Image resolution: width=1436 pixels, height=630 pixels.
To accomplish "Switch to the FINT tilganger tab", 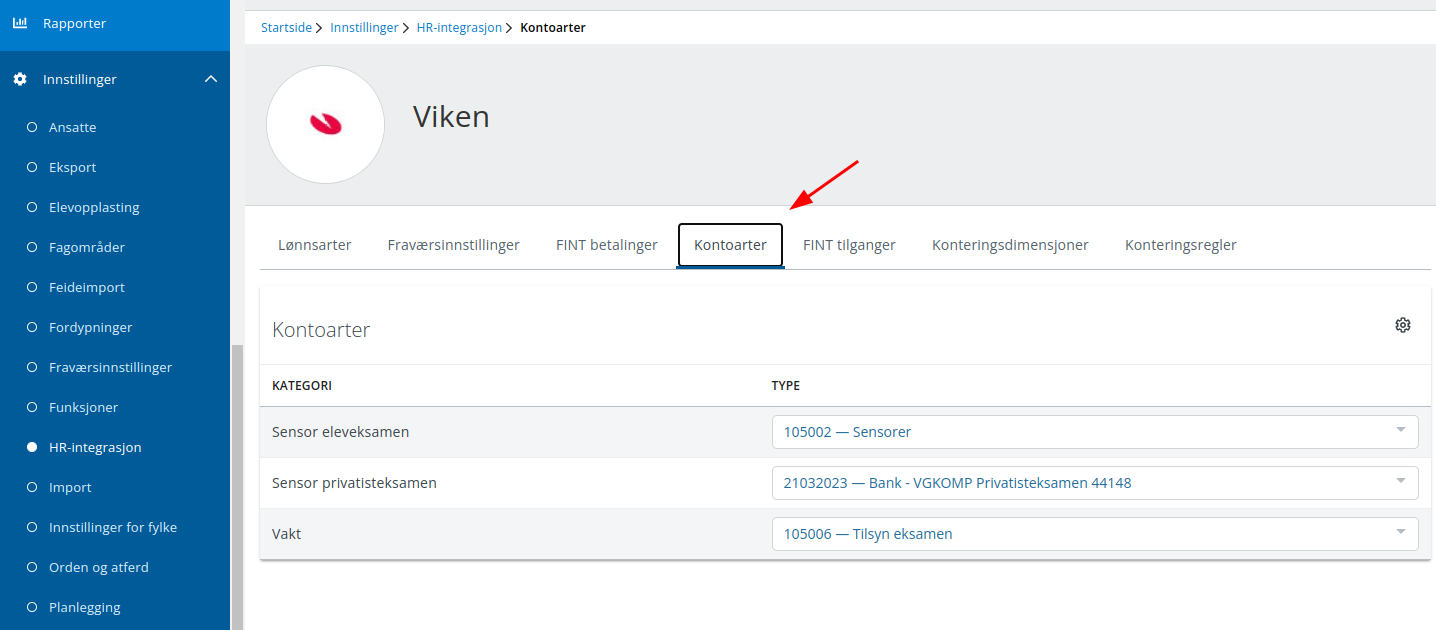I will pos(850,245).
